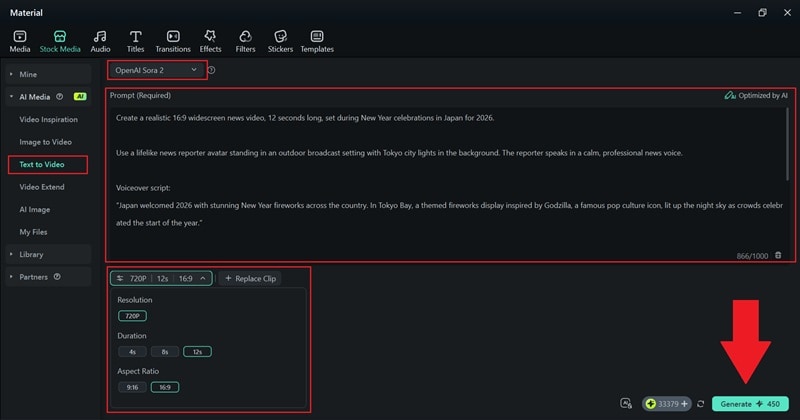Viewport: 800px width, 420px height.
Task: Refresh the credits balance
Action: (x=701, y=404)
